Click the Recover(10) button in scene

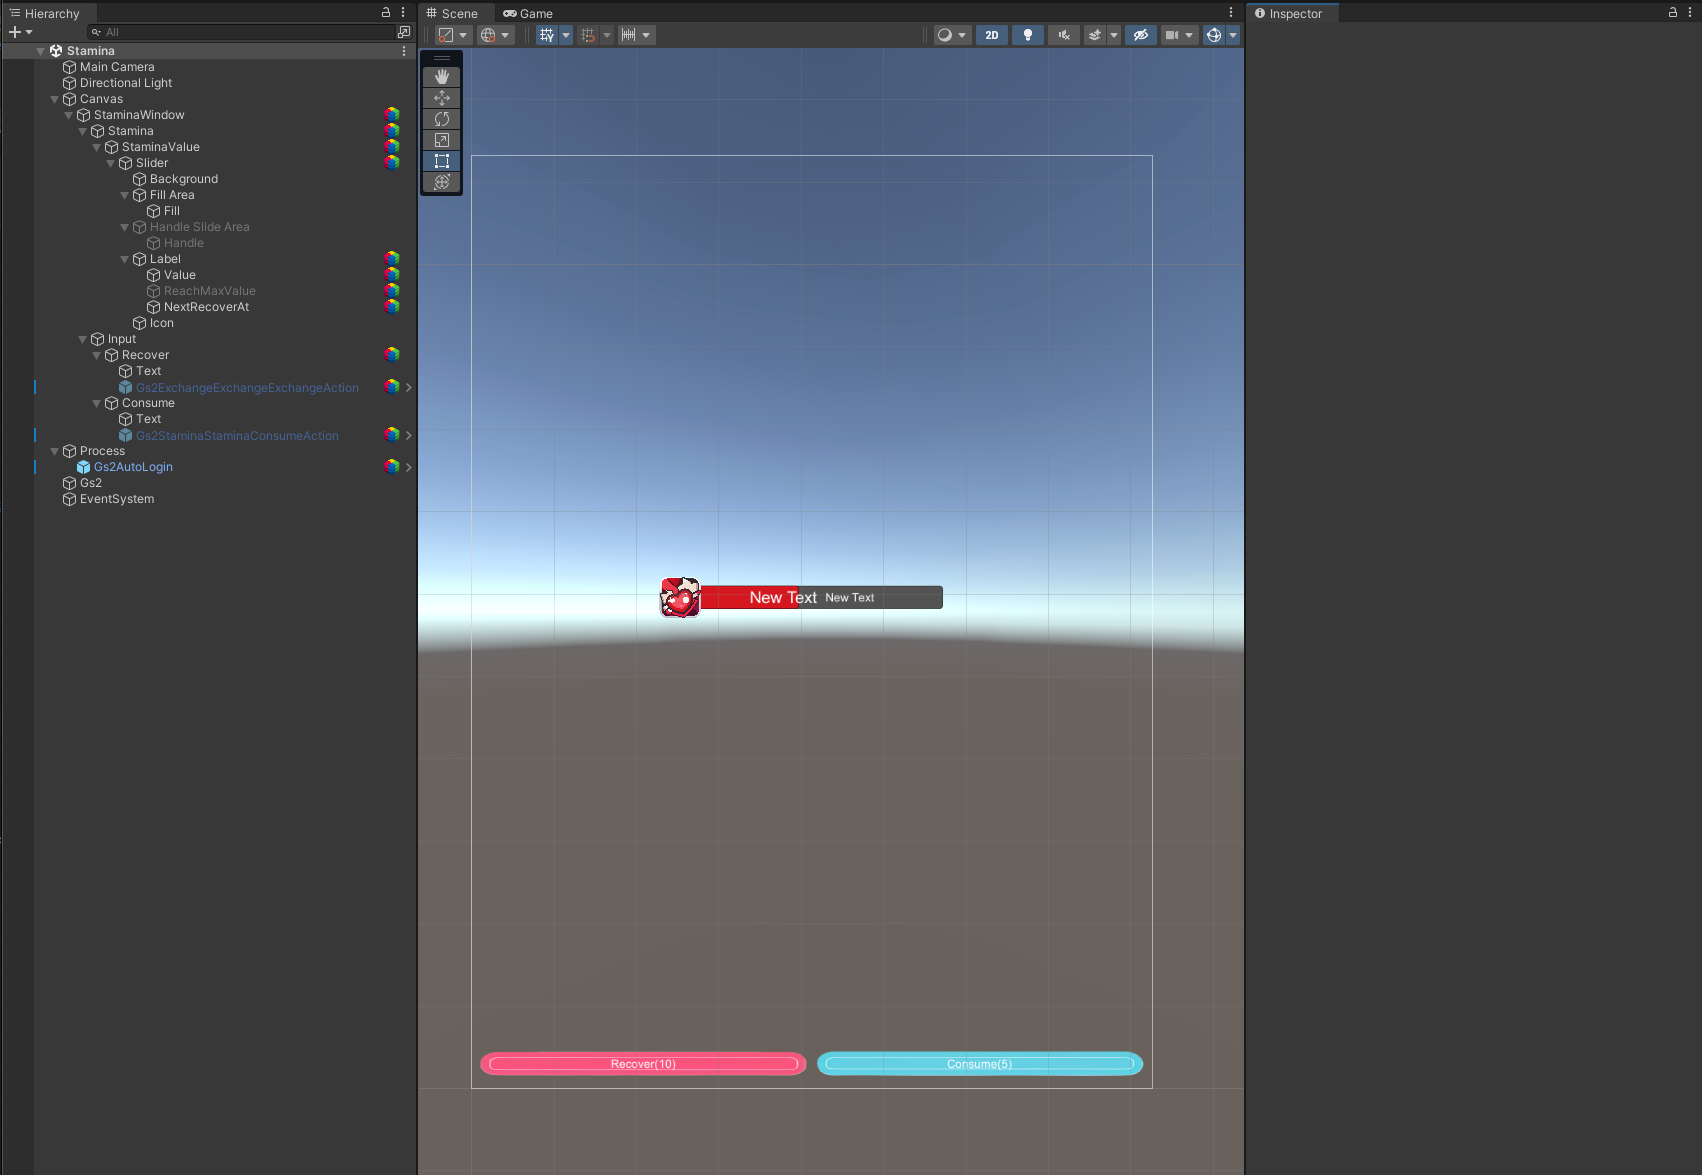point(643,1064)
